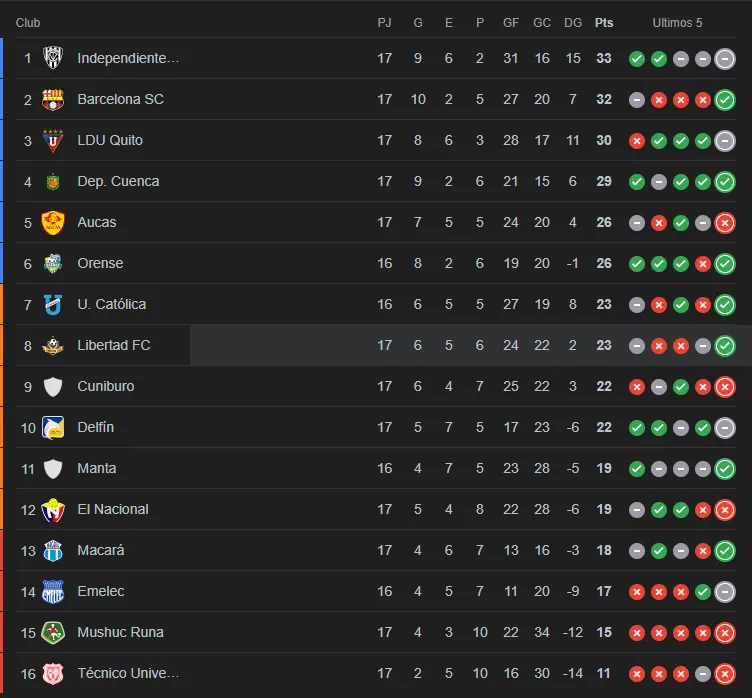
Task: Click the U. Católica club crest
Action: pos(53,304)
